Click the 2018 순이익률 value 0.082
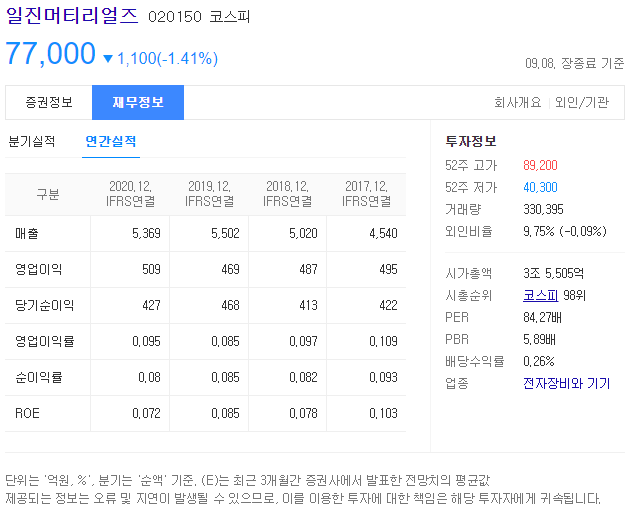Viewport: 633px width, 513px height. 303,377
